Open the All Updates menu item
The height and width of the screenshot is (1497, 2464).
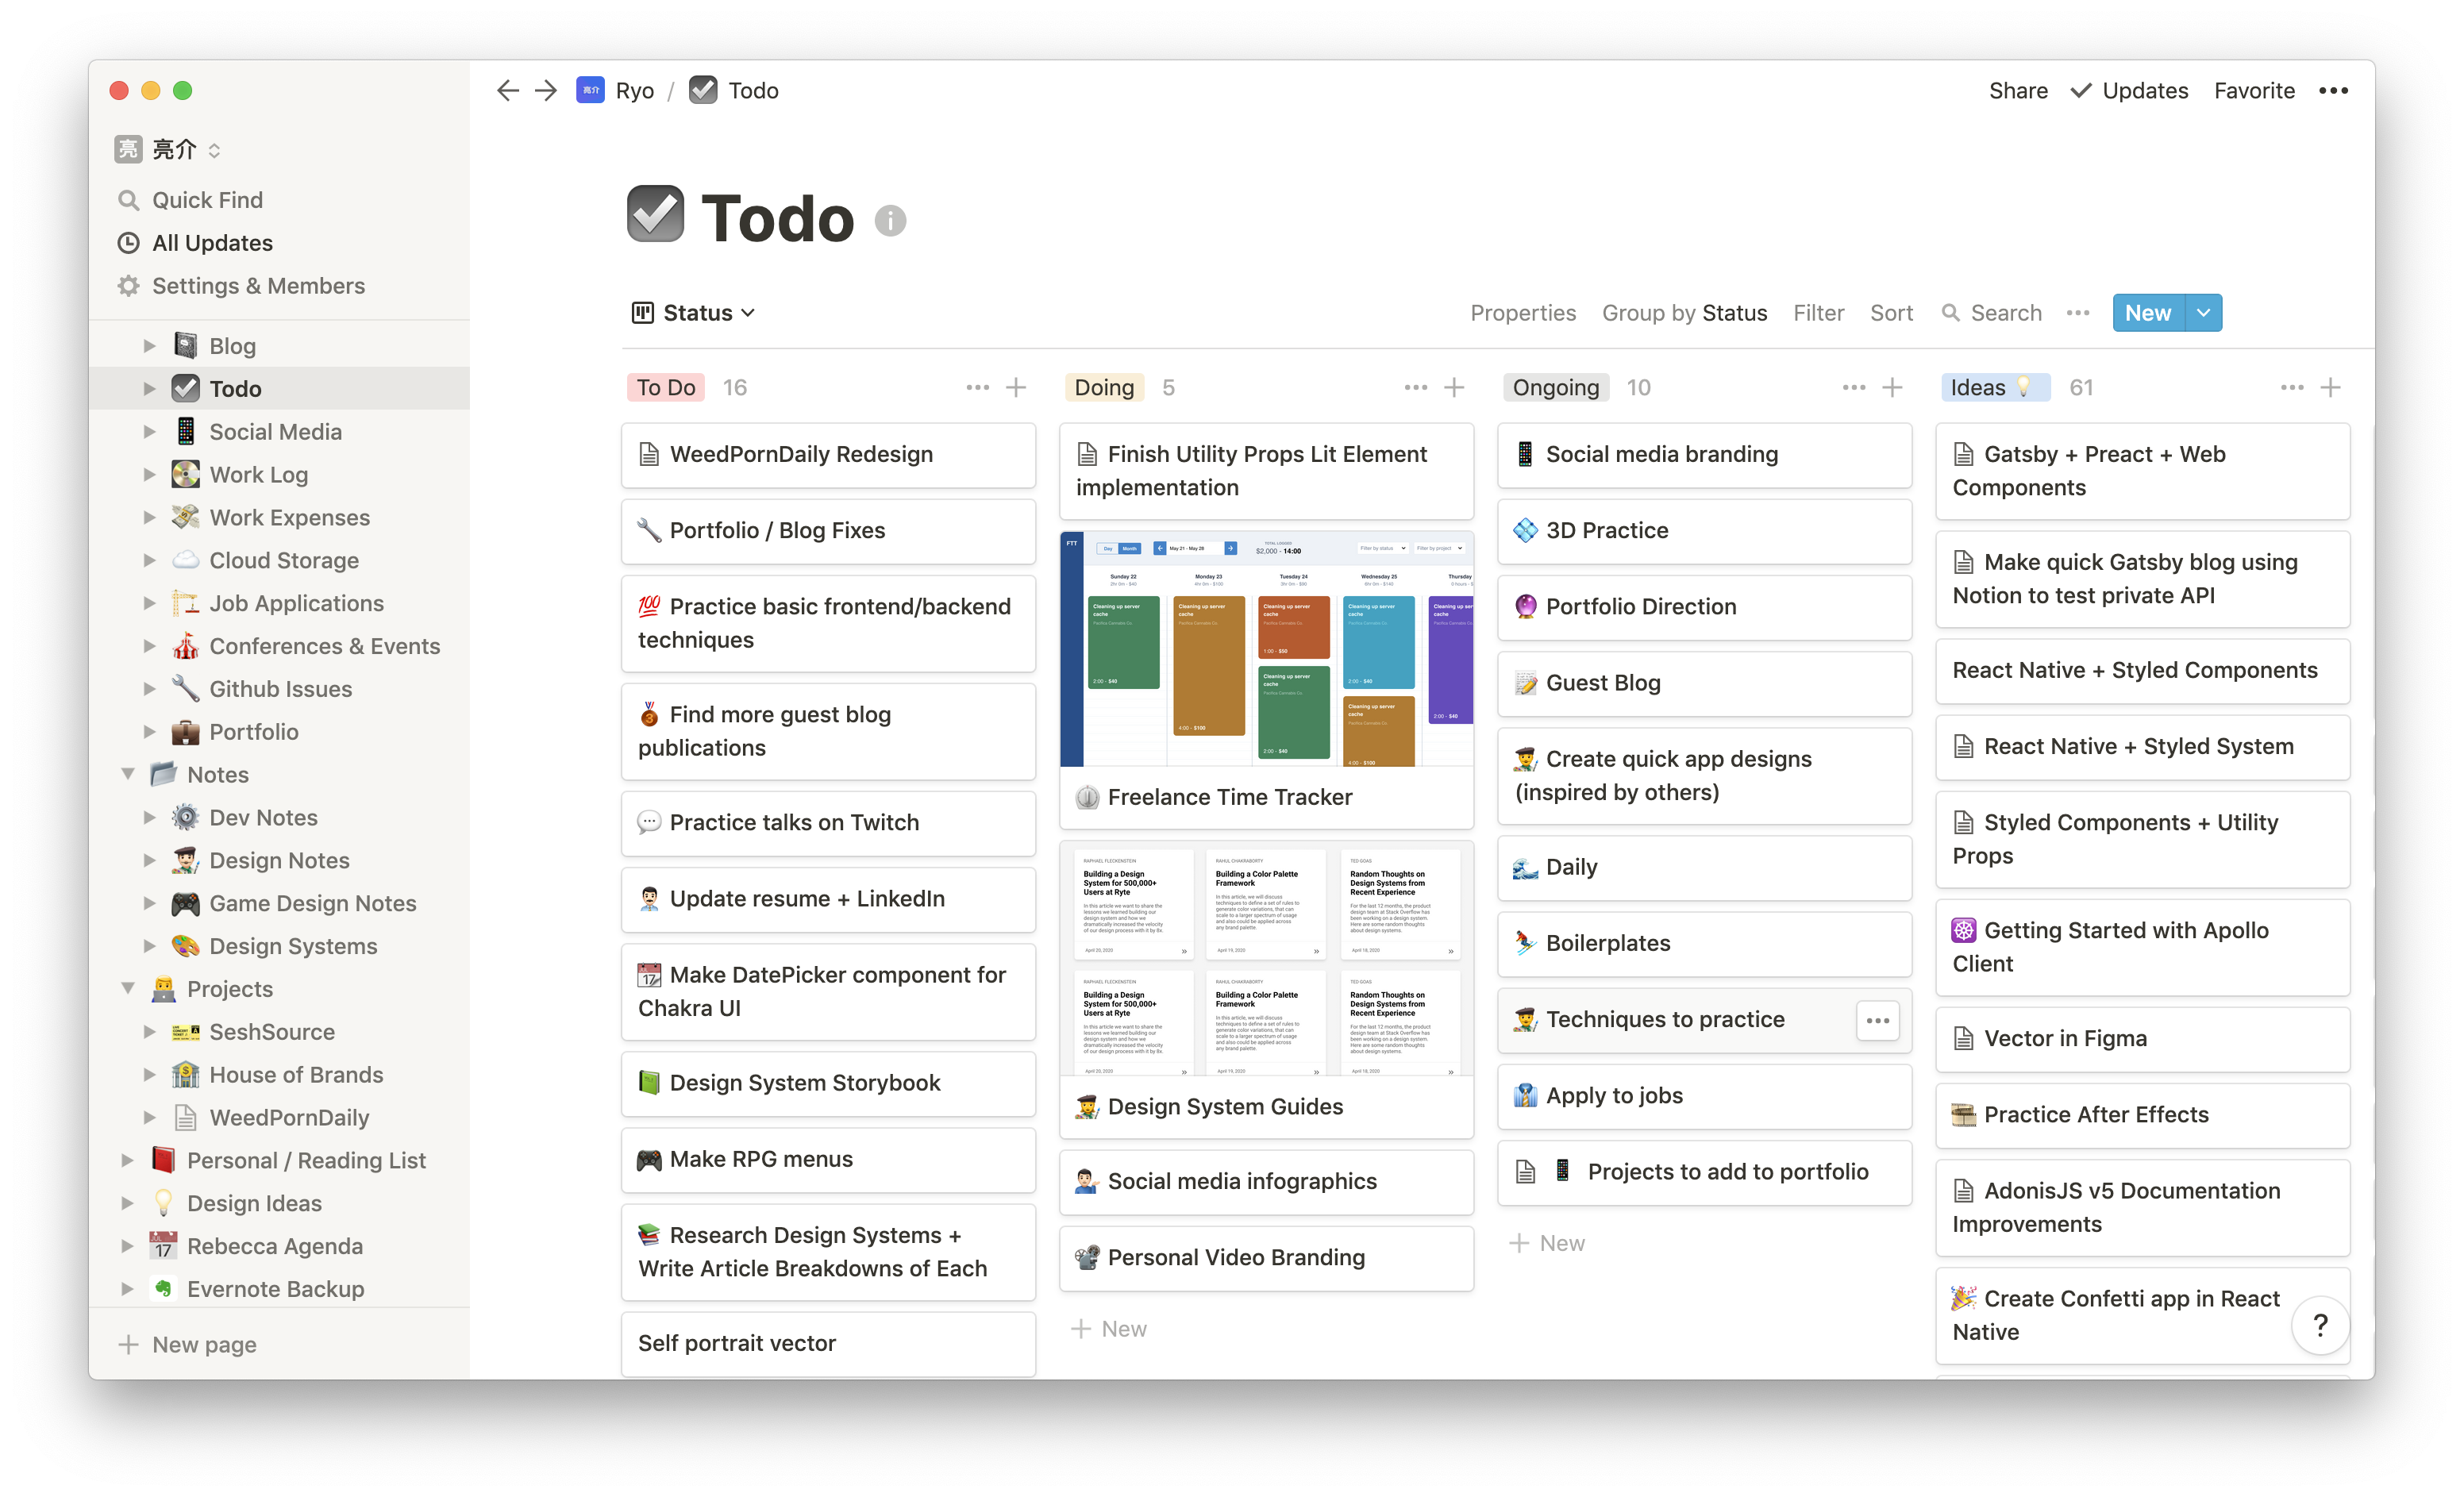[211, 241]
